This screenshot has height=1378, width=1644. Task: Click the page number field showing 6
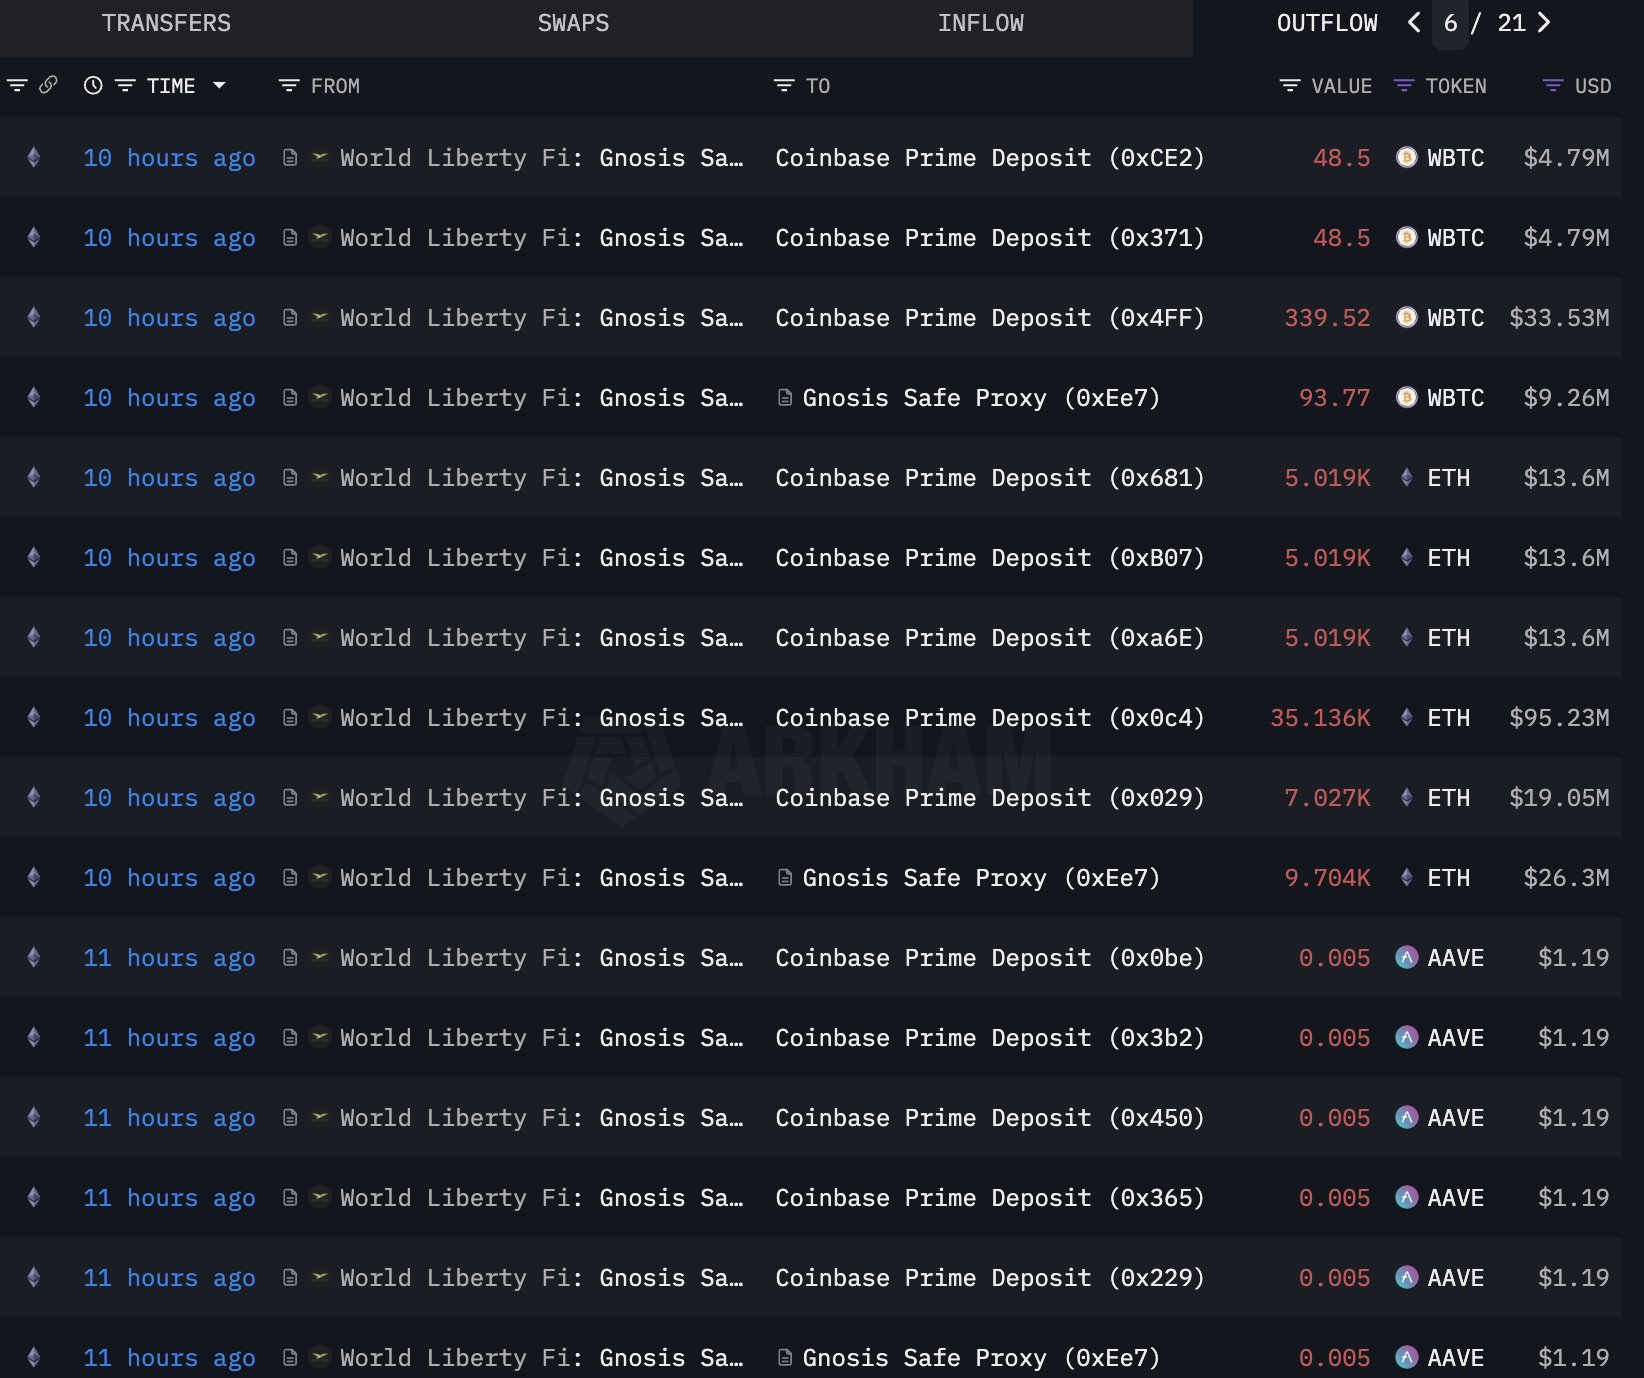1450,22
